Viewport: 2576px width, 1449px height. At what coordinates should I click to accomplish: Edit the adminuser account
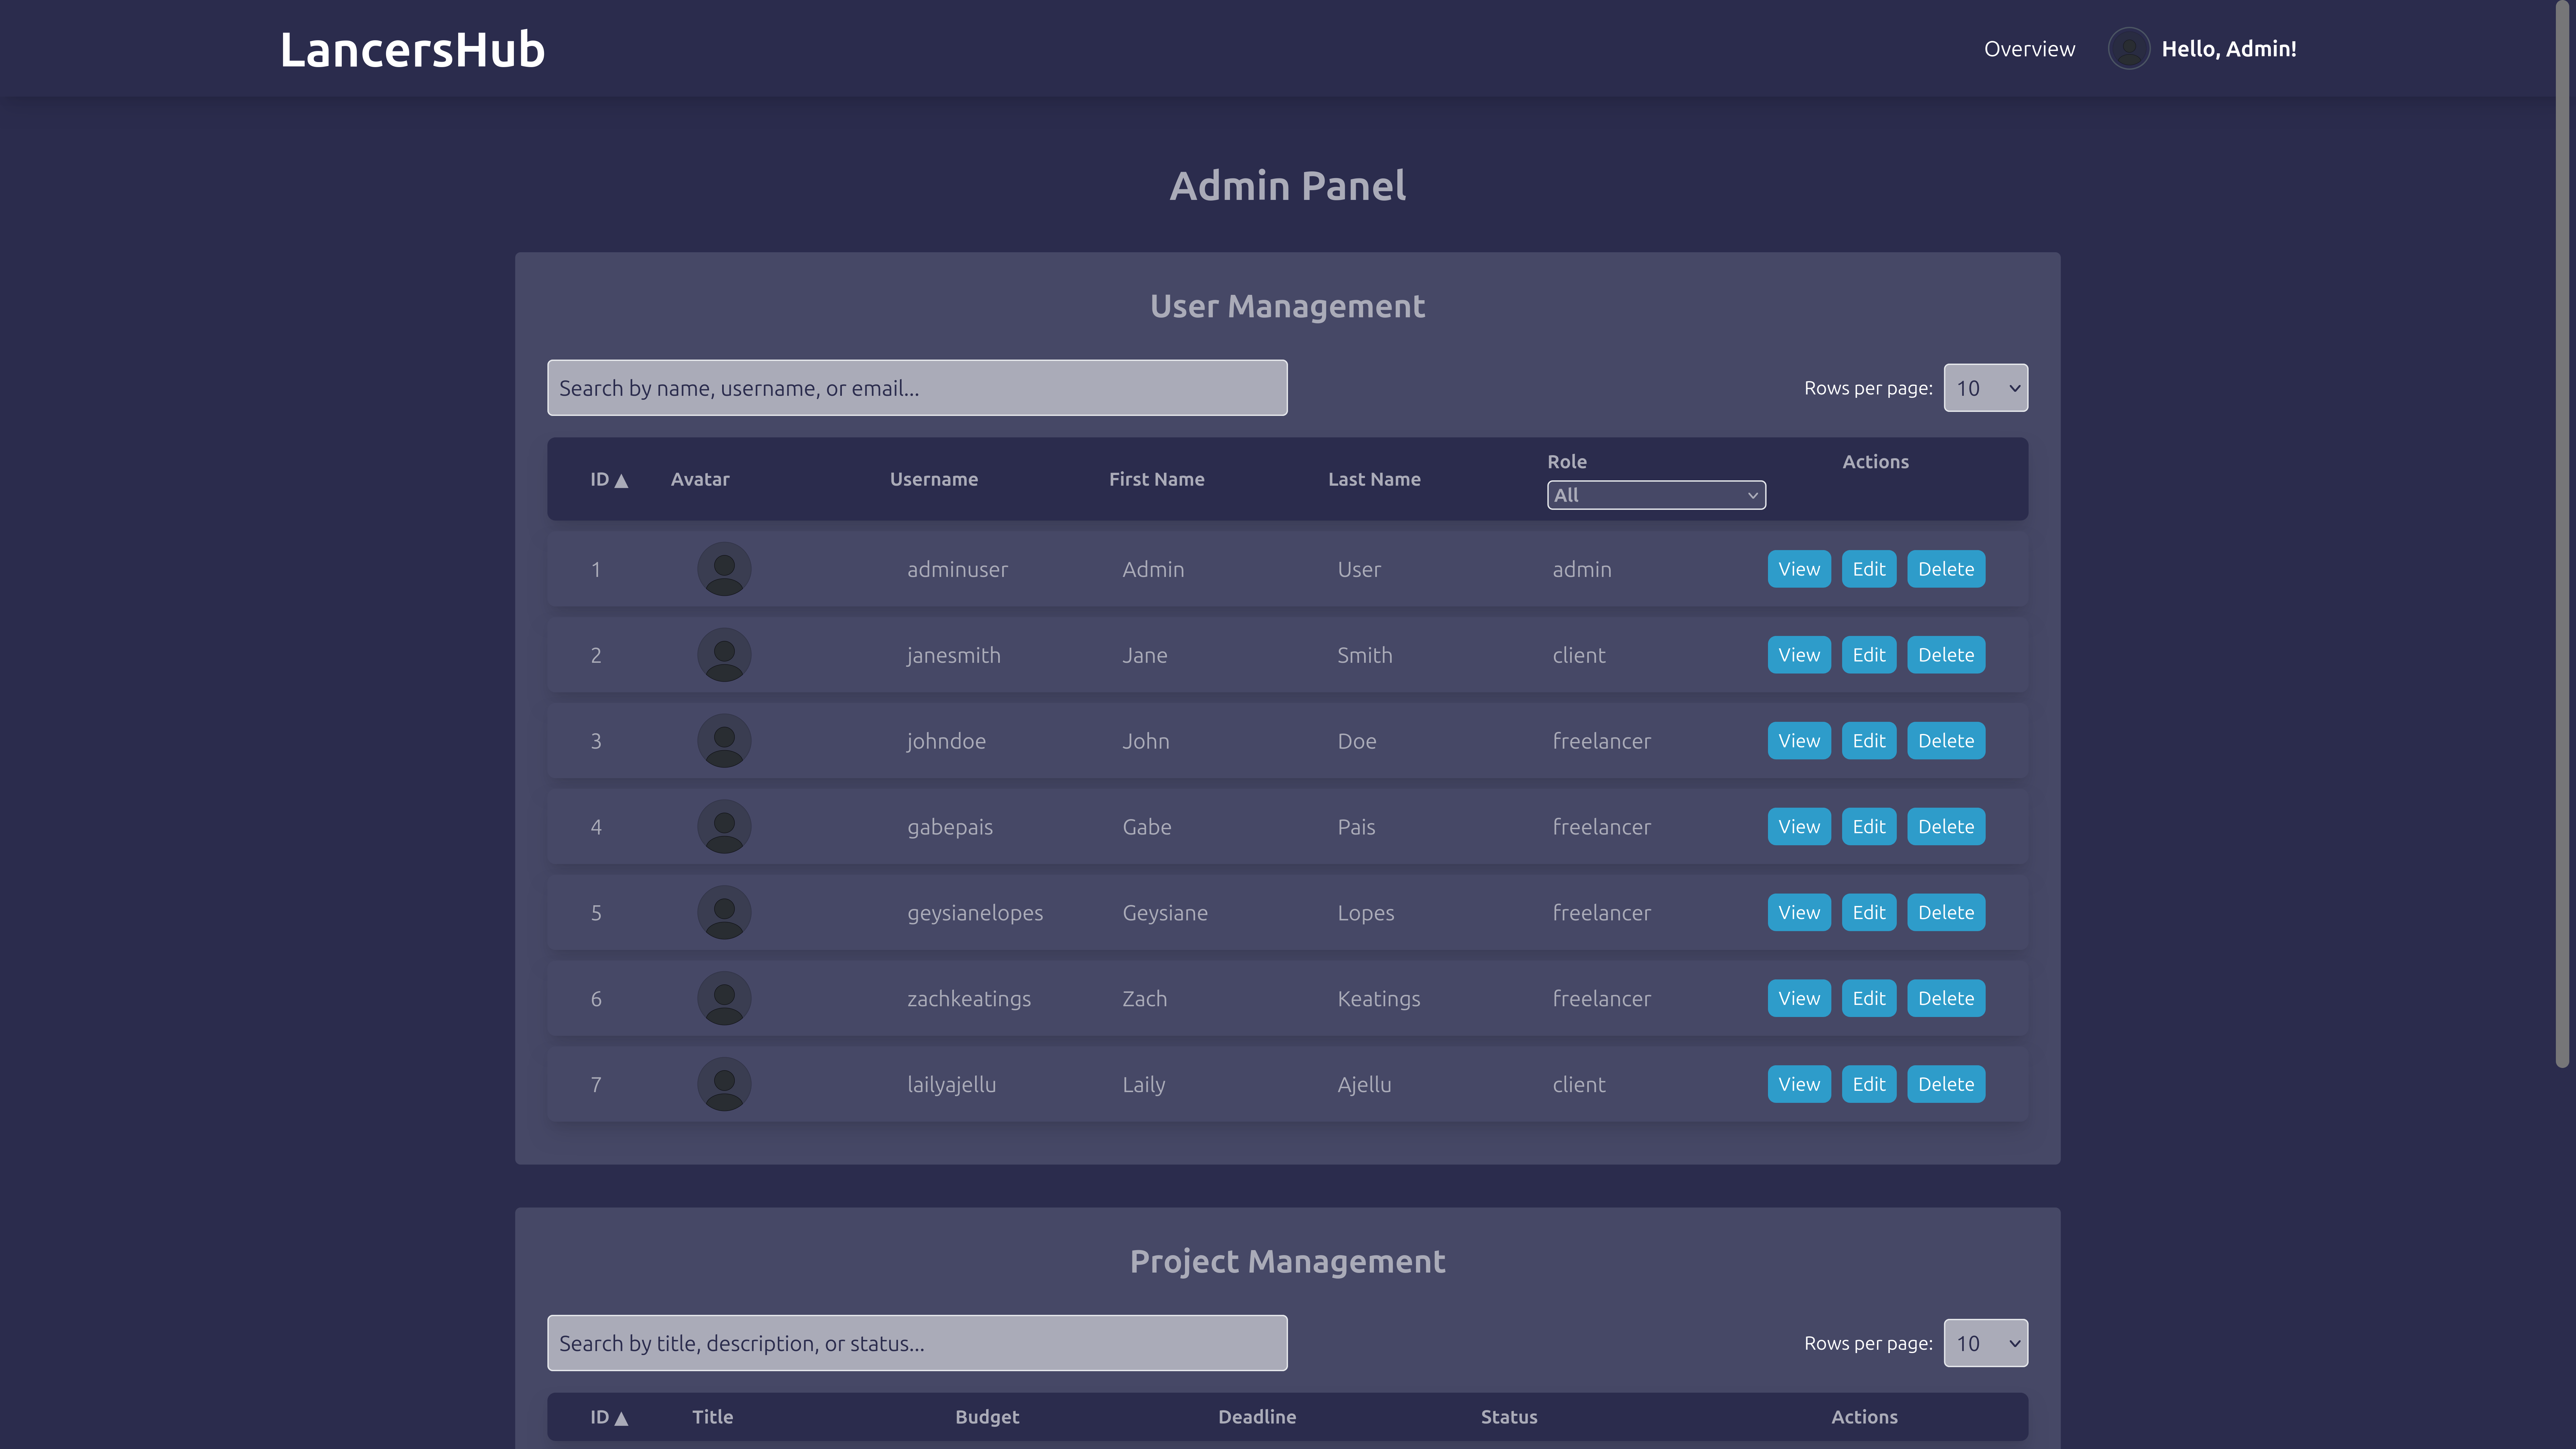point(1869,569)
